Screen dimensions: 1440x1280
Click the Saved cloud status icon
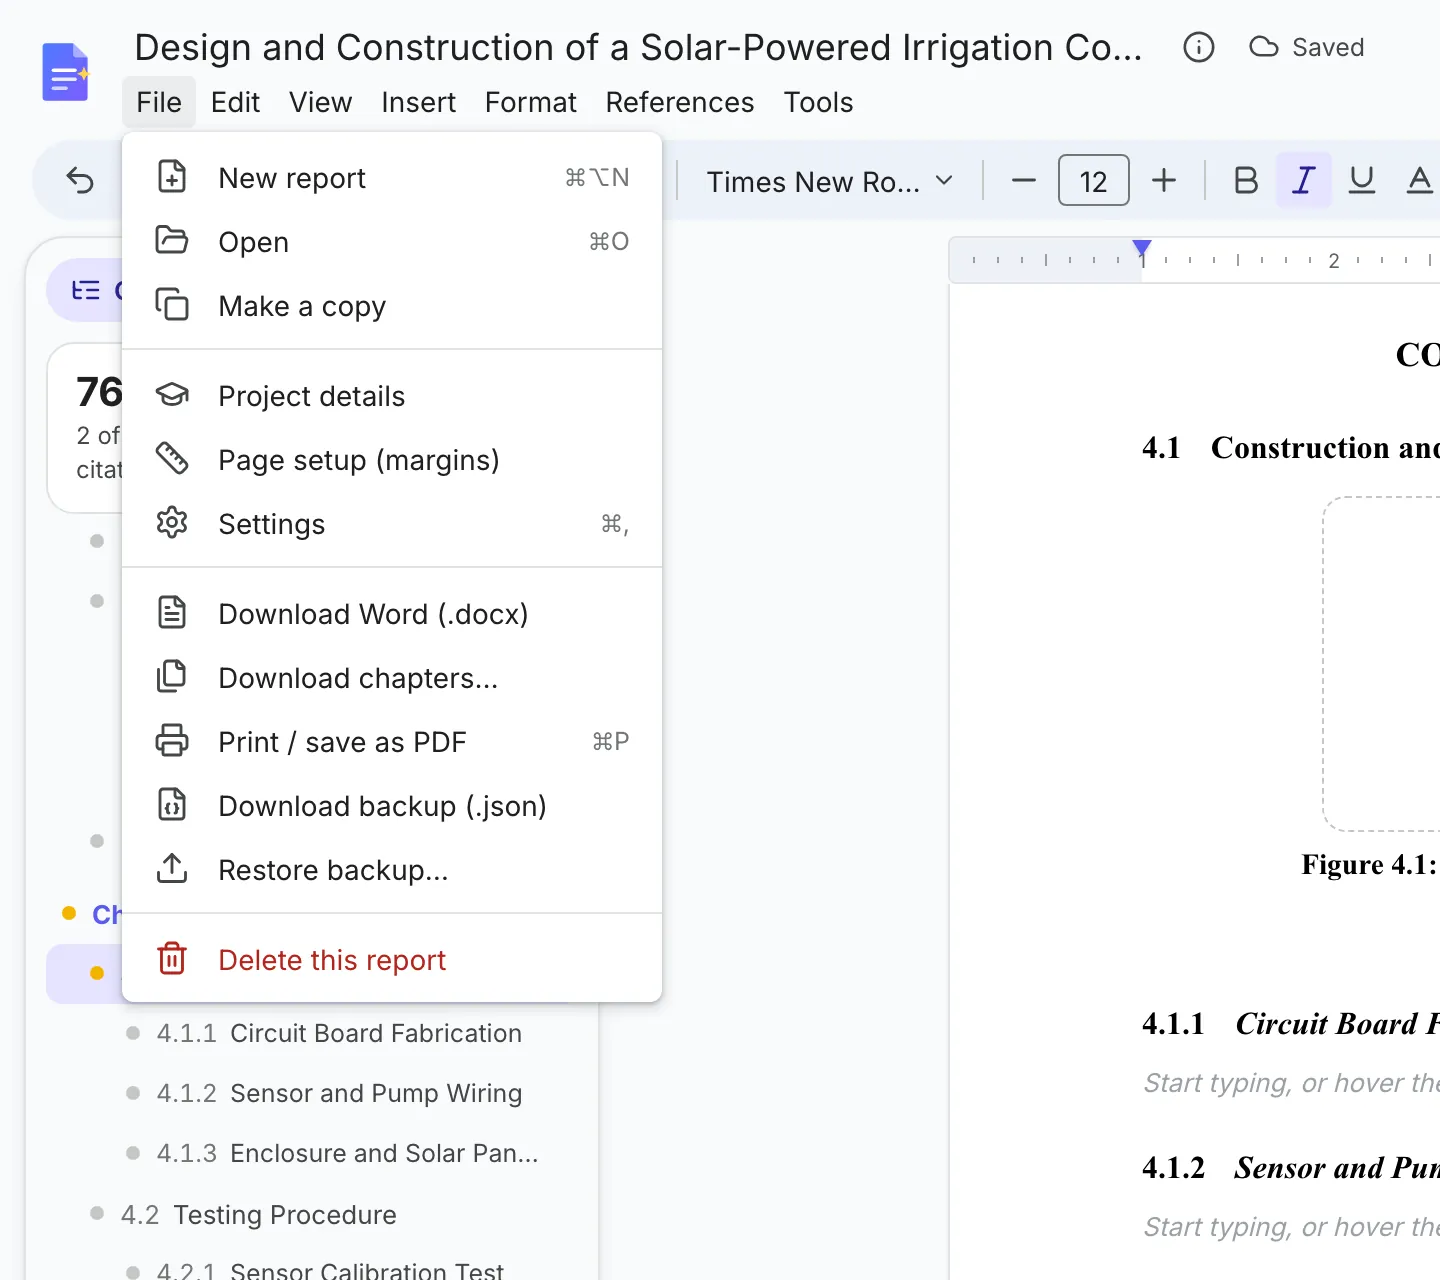(x=1264, y=47)
